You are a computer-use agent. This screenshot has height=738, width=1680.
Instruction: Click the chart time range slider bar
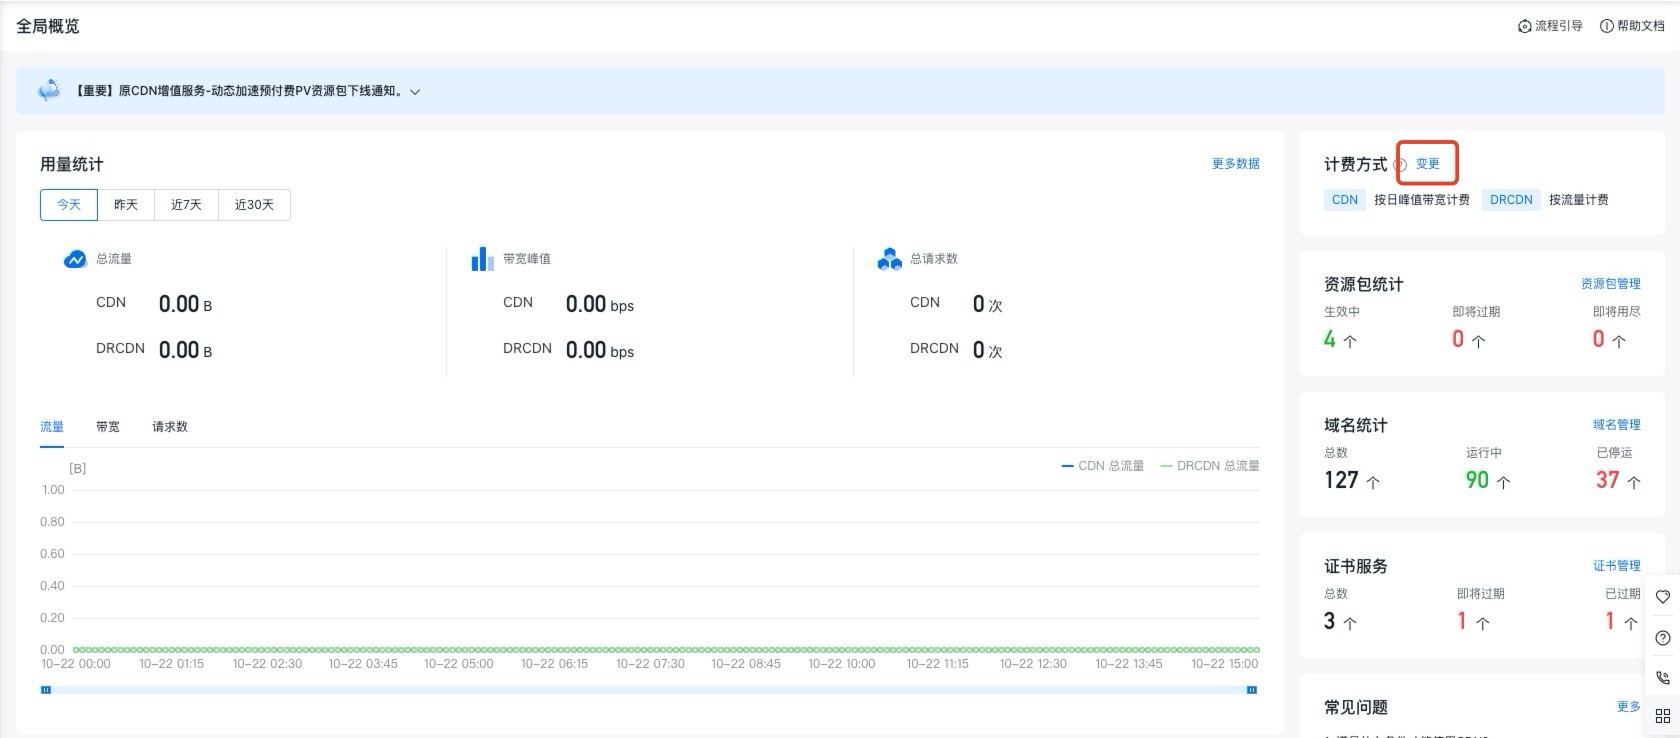click(x=649, y=690)
